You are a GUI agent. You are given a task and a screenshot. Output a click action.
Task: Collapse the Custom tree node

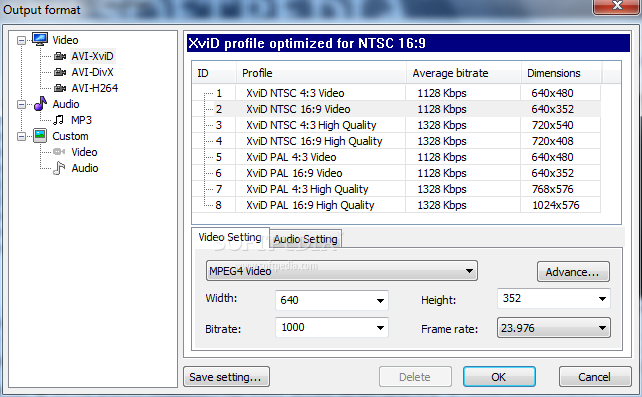21,136
